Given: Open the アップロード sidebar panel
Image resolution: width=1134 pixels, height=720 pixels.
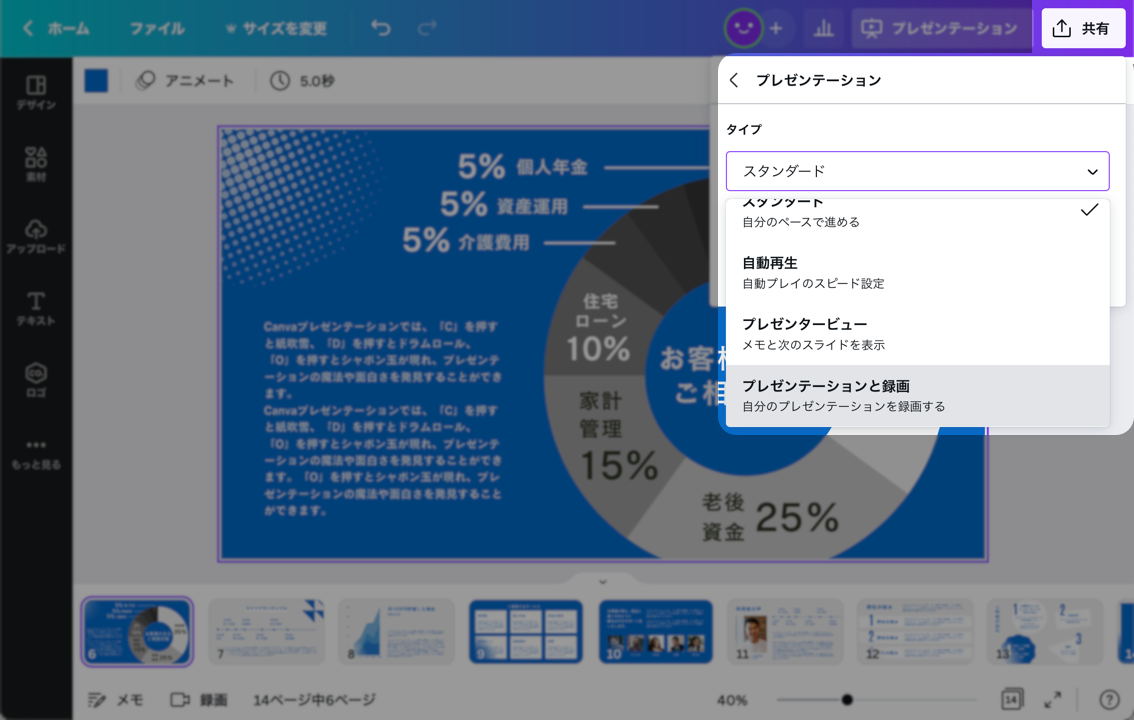Looking at the screenshot, I should click(x=36, y=236).
